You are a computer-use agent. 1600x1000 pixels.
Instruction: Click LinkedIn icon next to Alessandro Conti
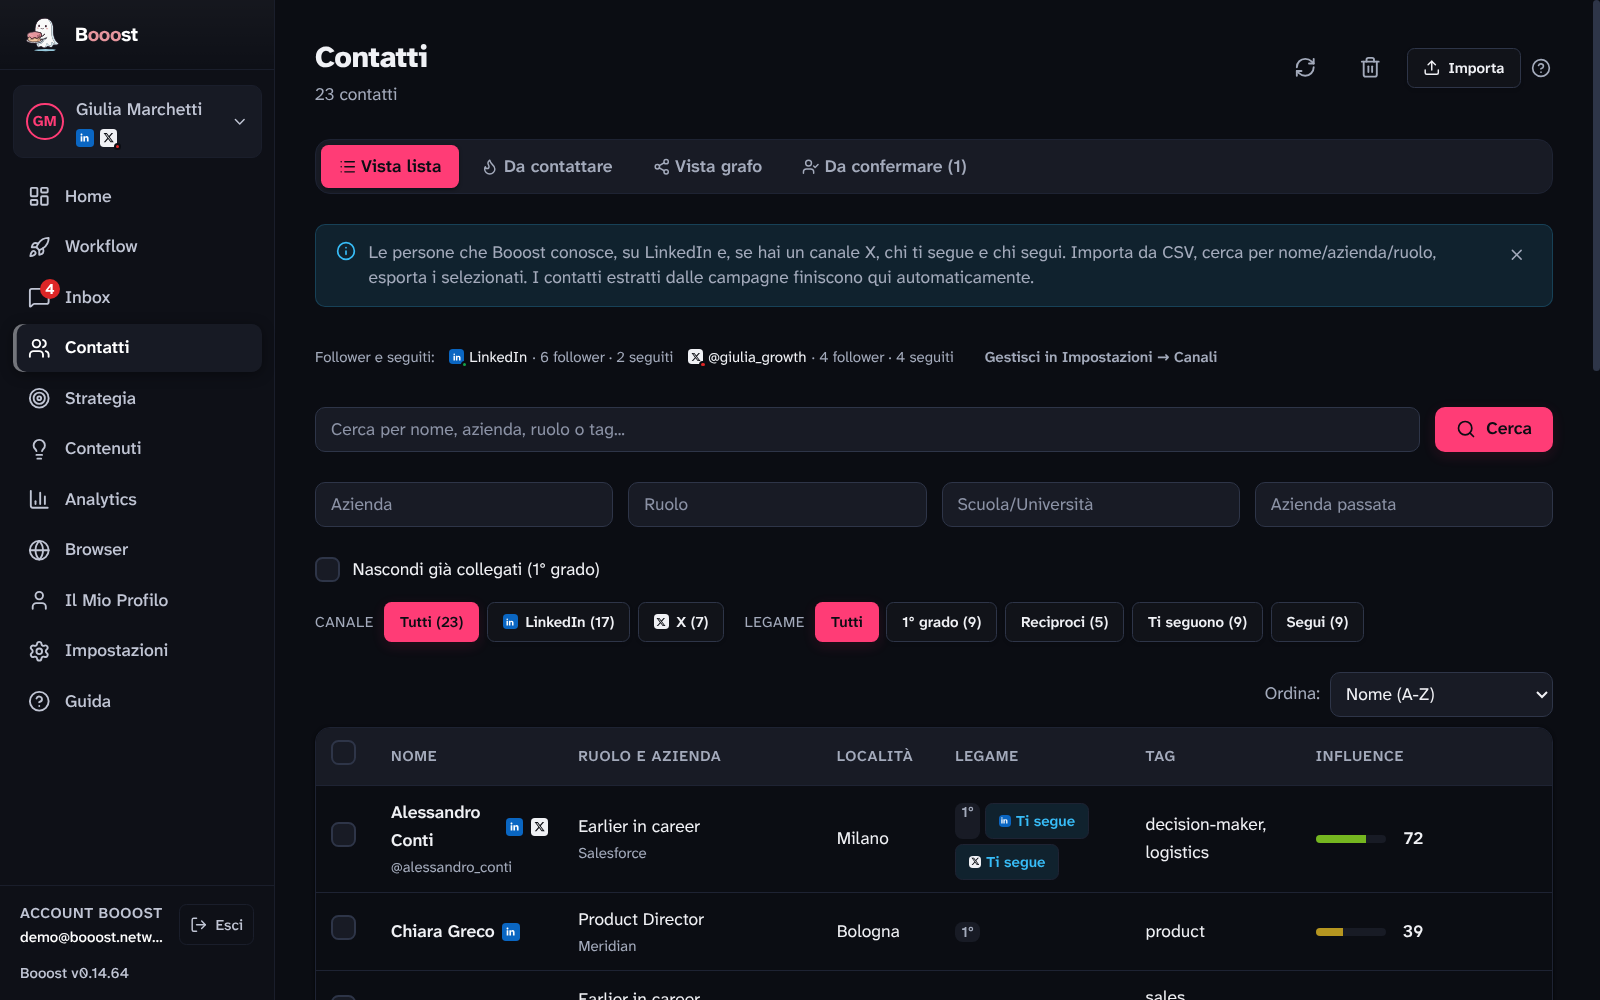tap(514, 827)
